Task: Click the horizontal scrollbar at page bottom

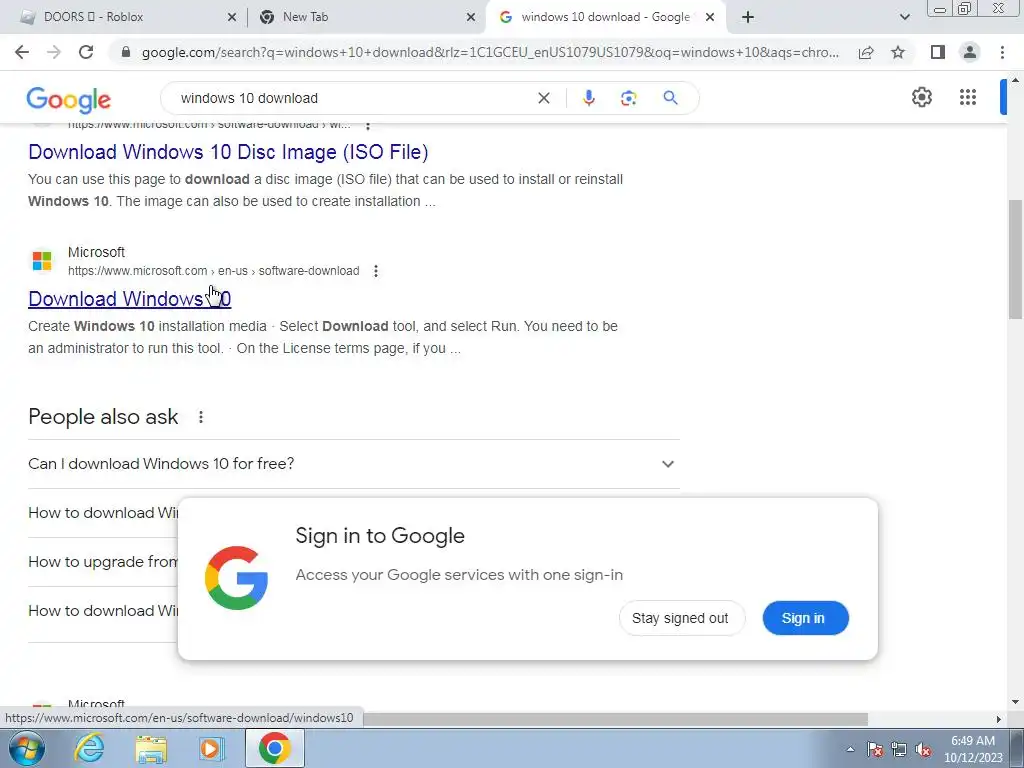Action: coord(616,719)
